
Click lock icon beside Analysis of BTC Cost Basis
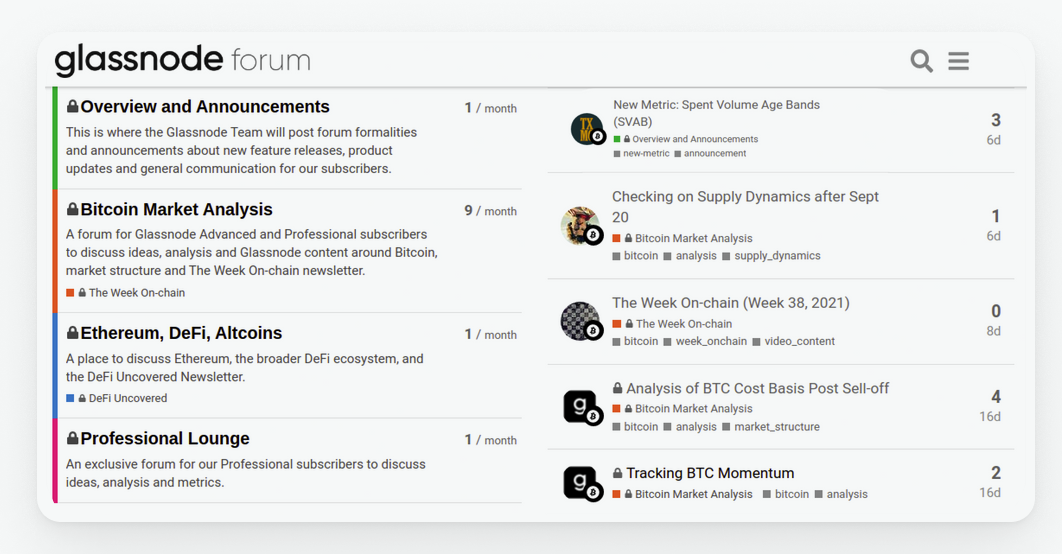point(618,388)
